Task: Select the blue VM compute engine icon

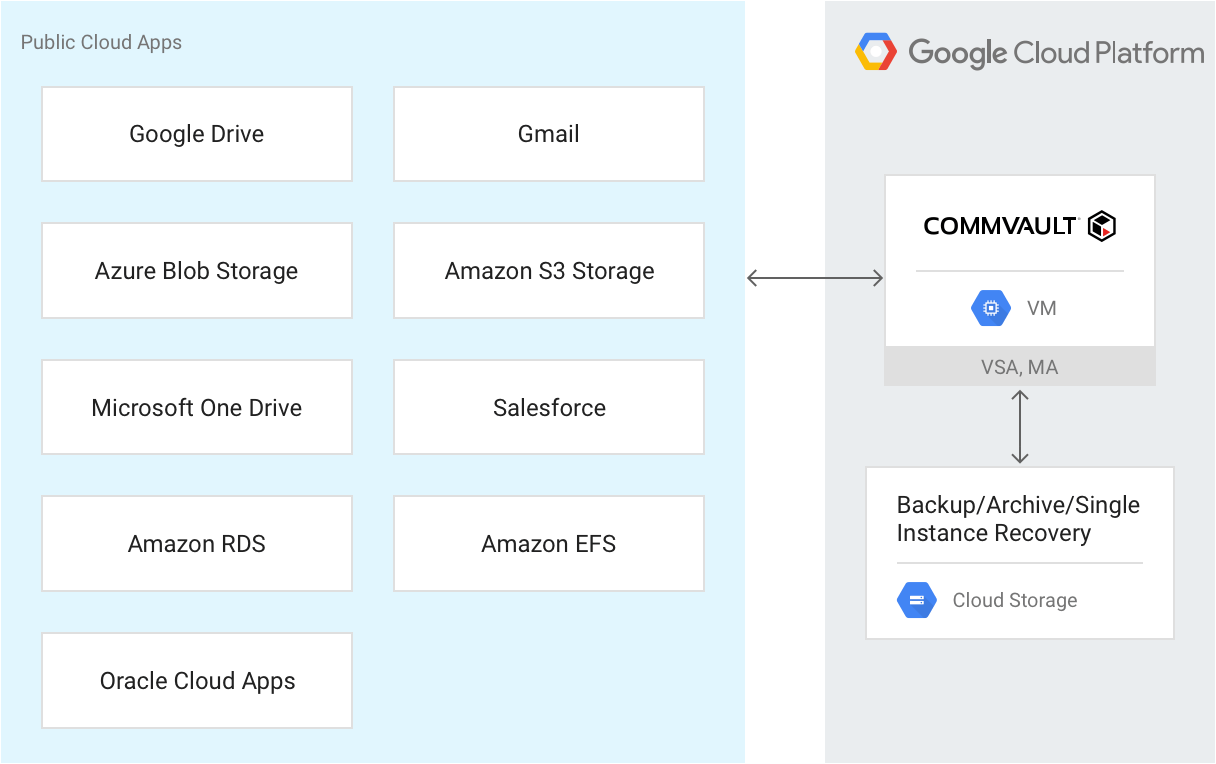Action: tap(990, 308)
